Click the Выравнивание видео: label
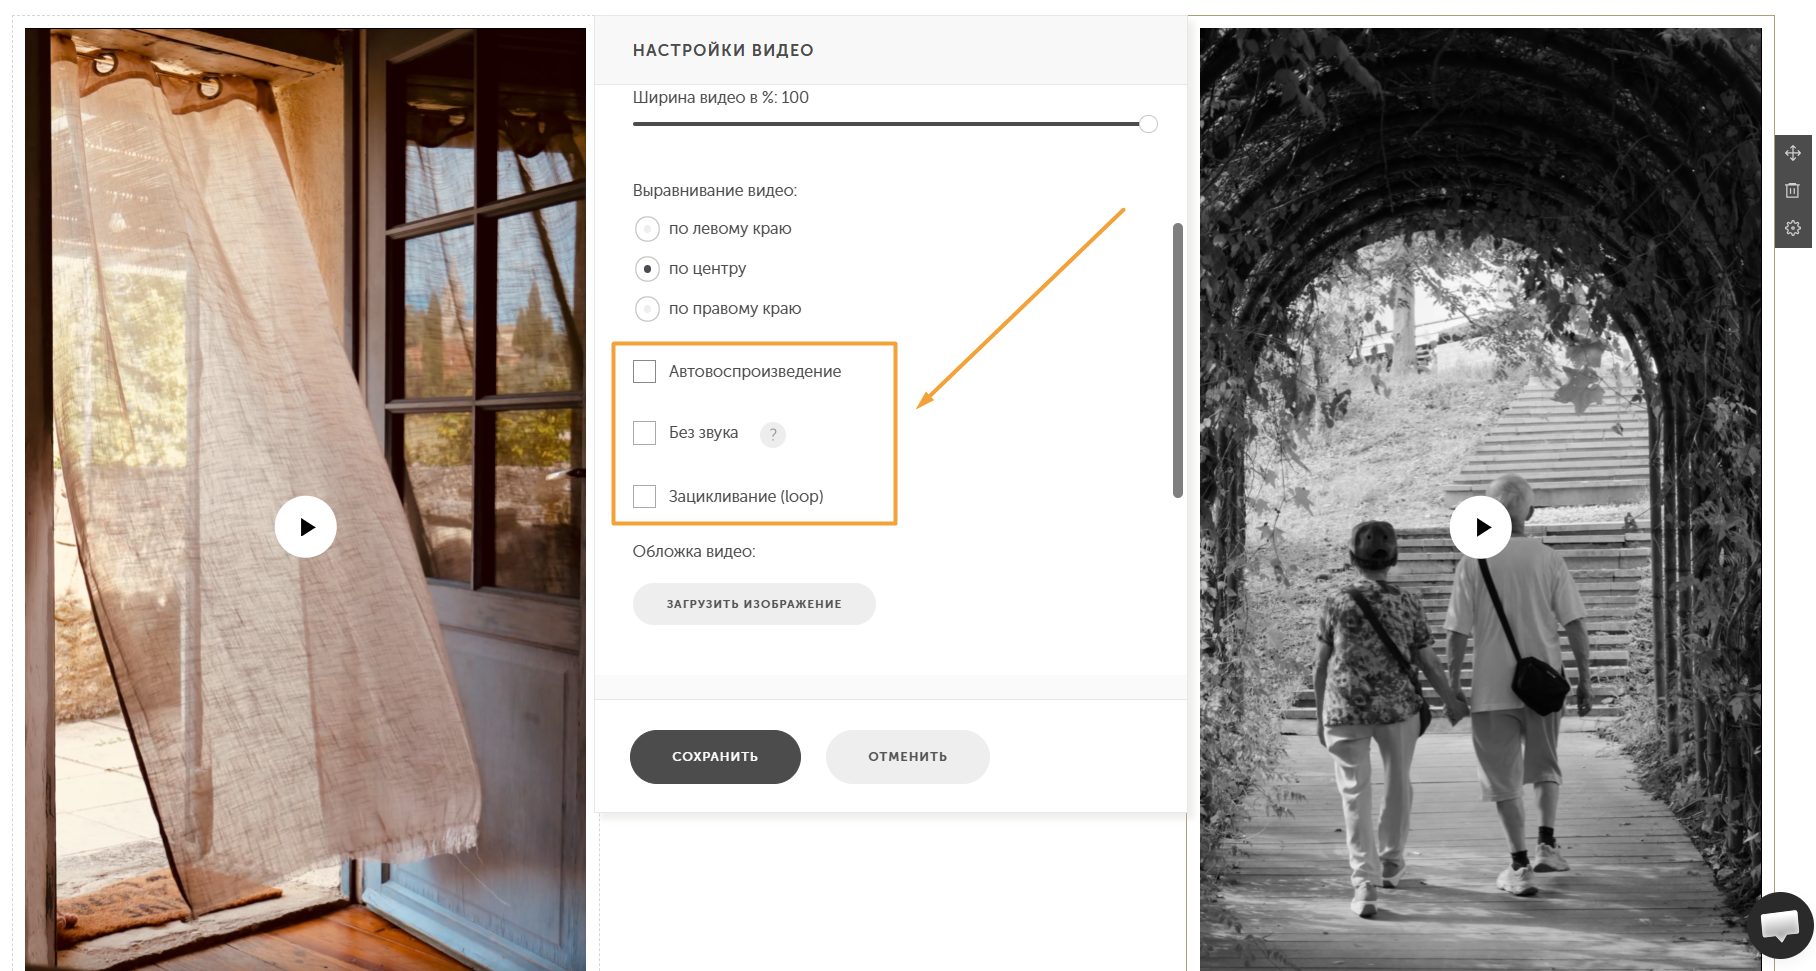Image resolution: width=1816 pixels, height=971 pixels. 715,190
